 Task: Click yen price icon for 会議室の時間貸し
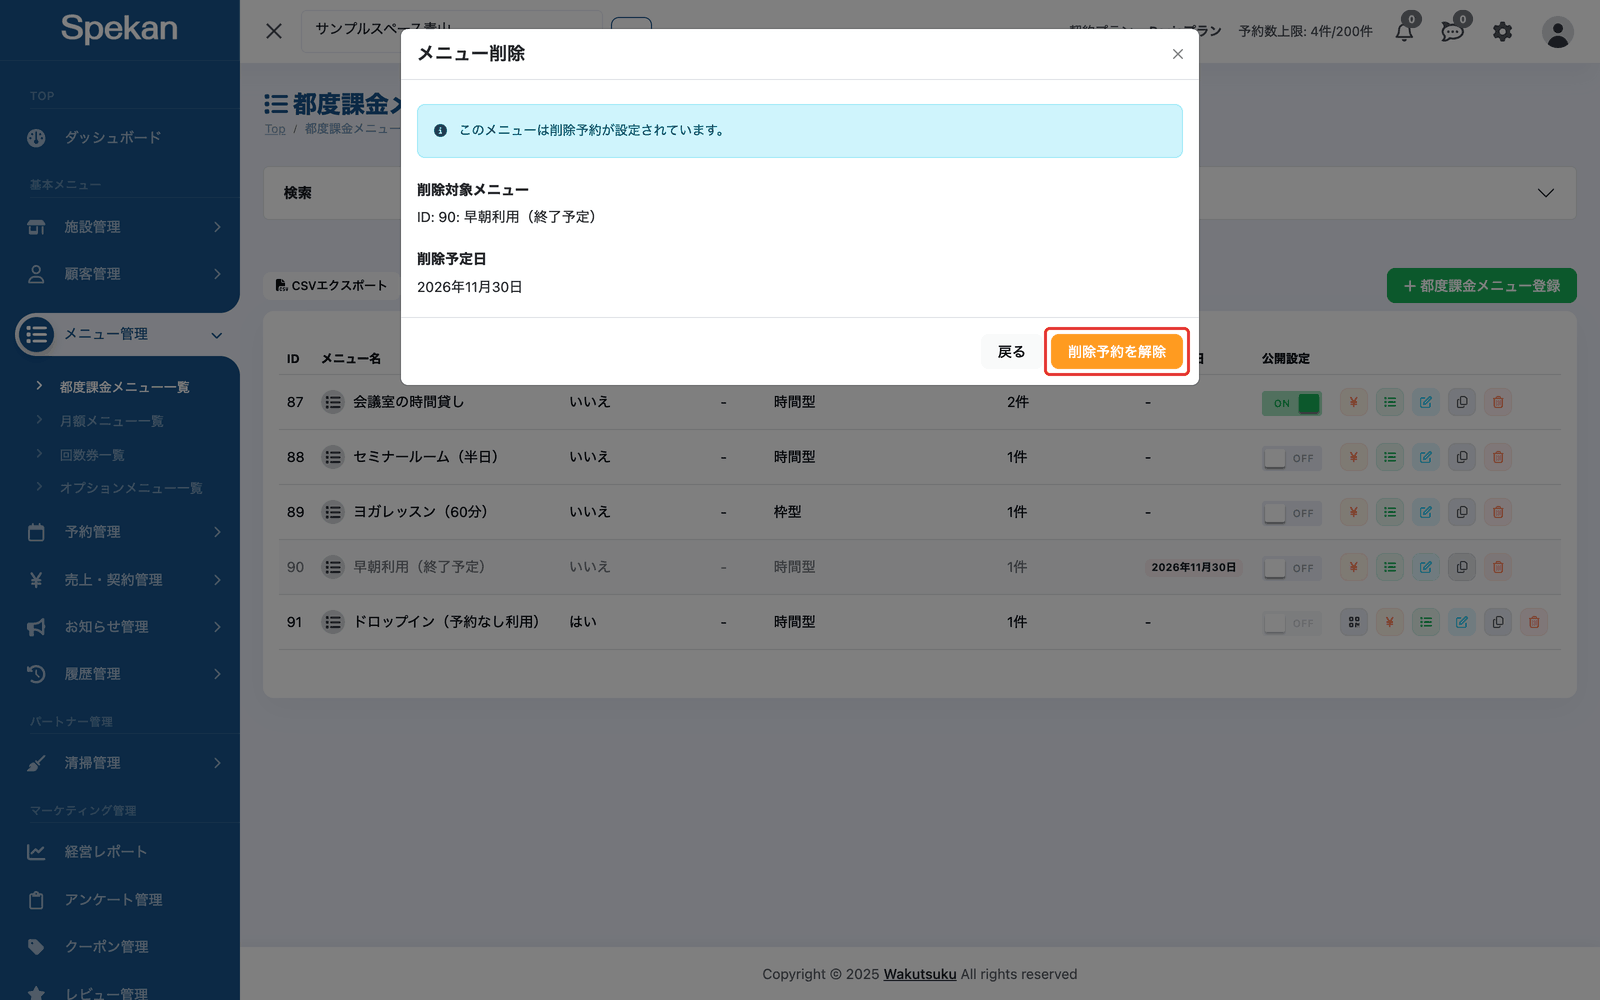[x=1353, y=402]
